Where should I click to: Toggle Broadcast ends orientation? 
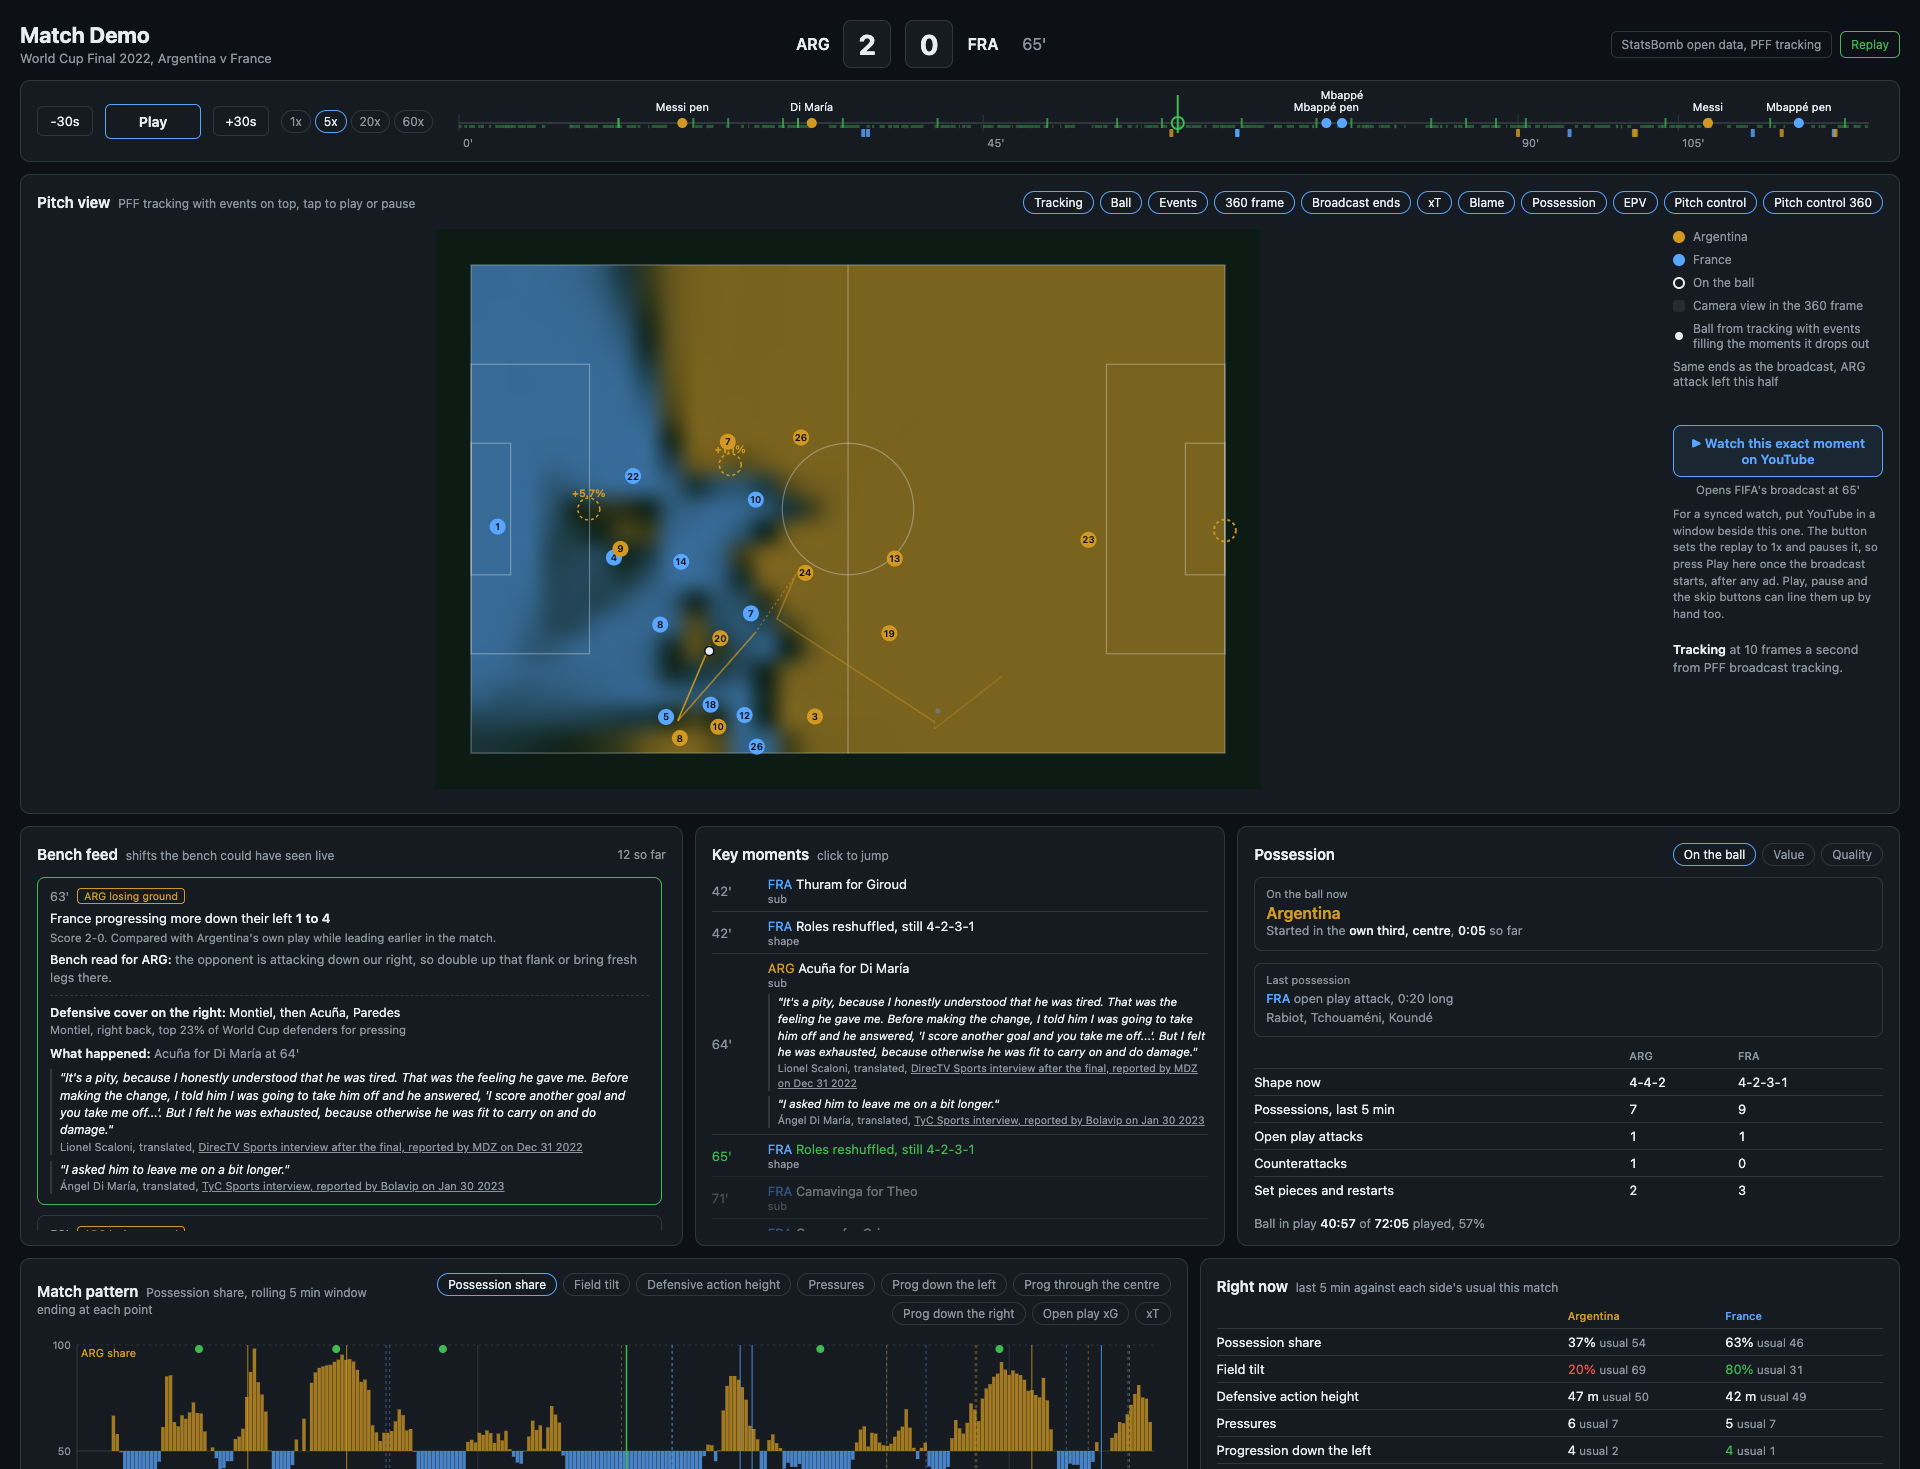1356,203
